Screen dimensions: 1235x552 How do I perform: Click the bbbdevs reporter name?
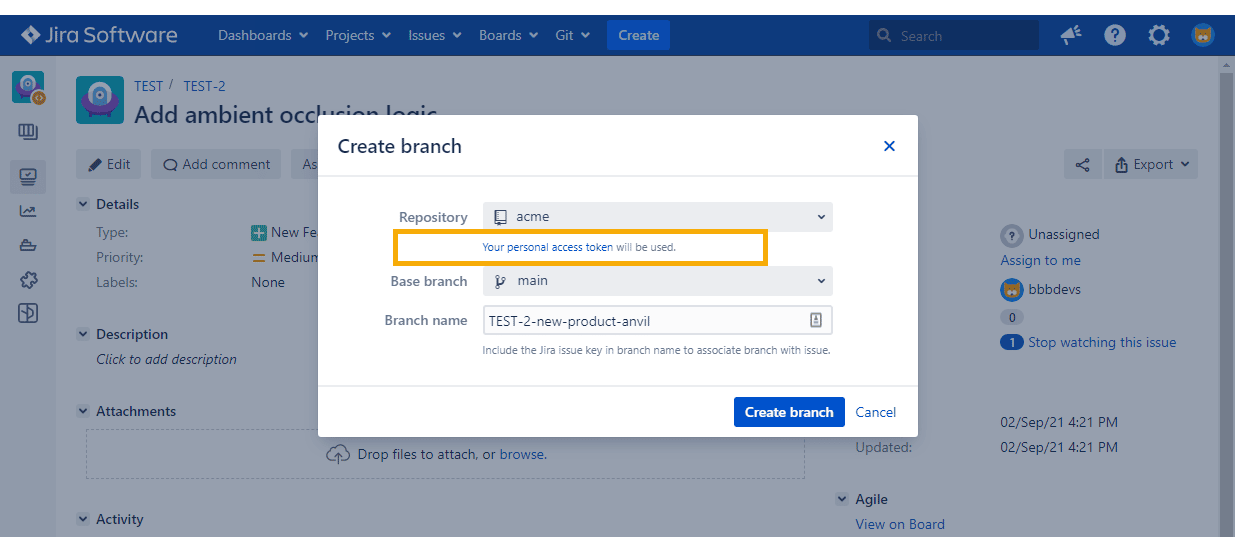pos(1057,289)
